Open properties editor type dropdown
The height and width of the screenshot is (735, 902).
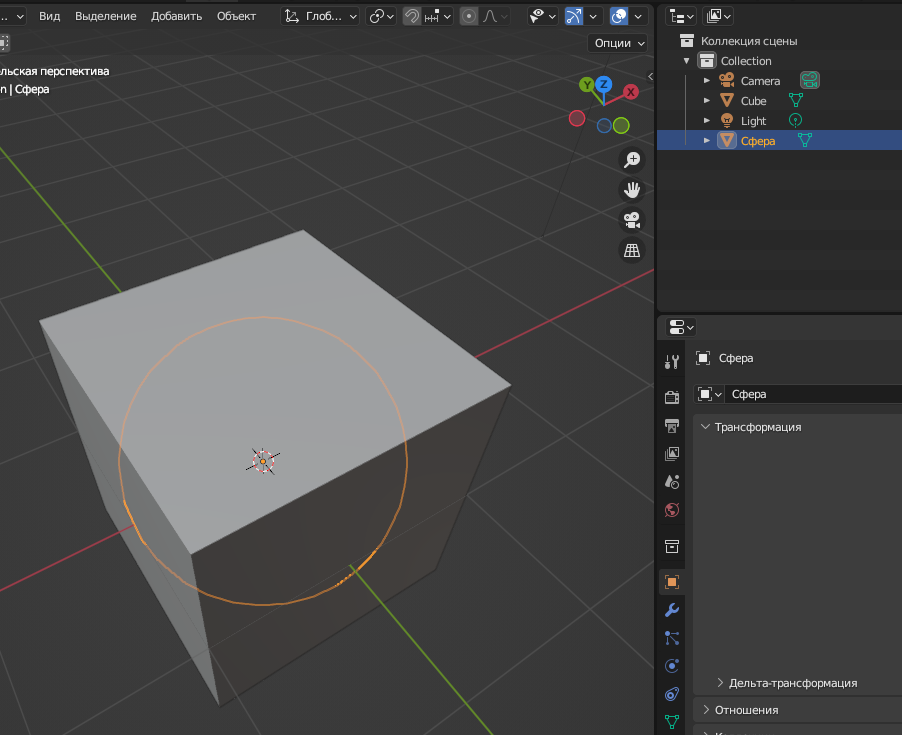681,327
